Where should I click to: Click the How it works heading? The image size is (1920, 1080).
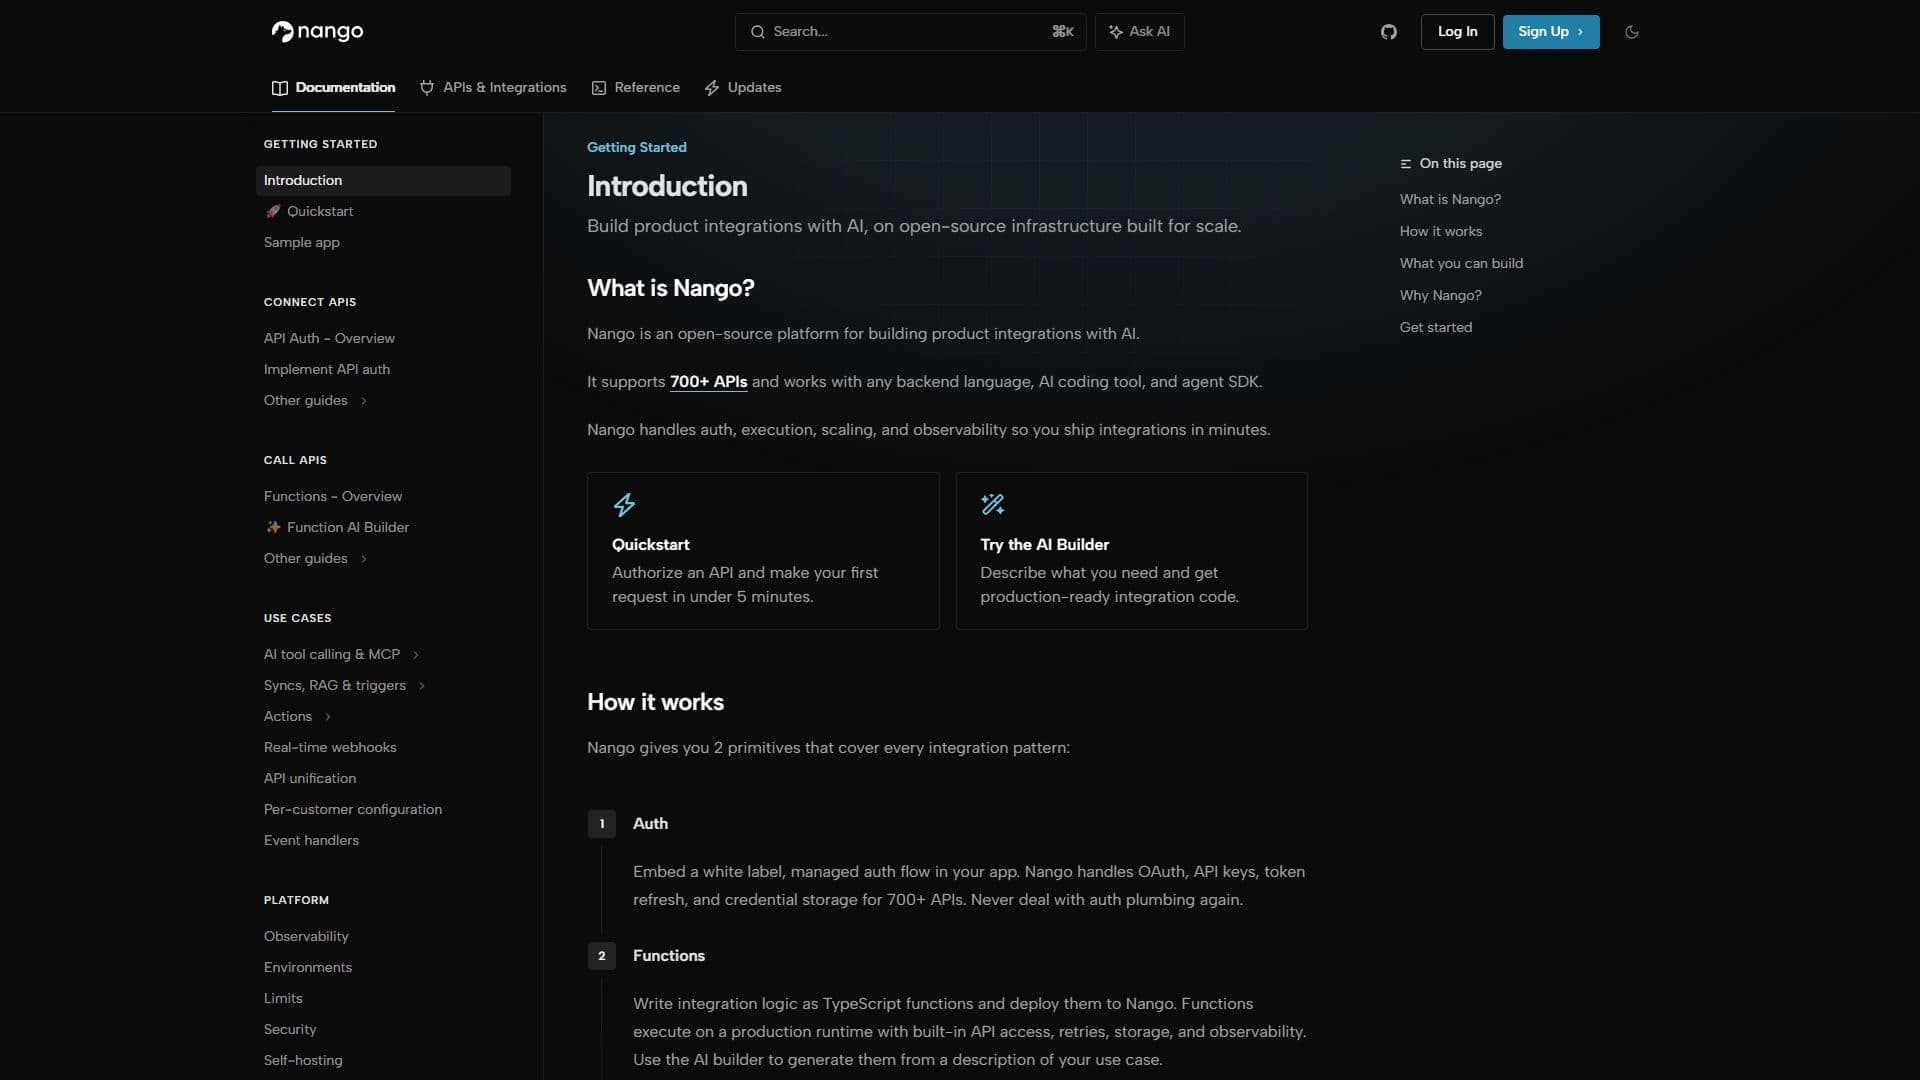click(656, 702)
